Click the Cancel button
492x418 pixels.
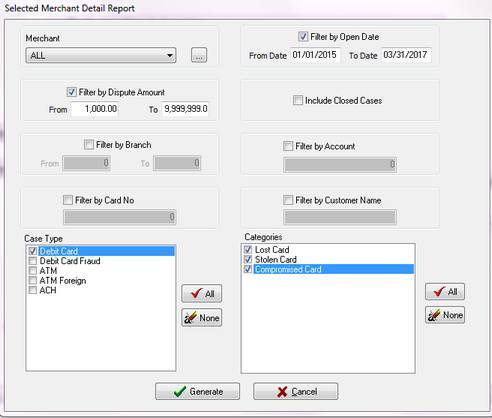pyautogui.click(x=296, y=391)
